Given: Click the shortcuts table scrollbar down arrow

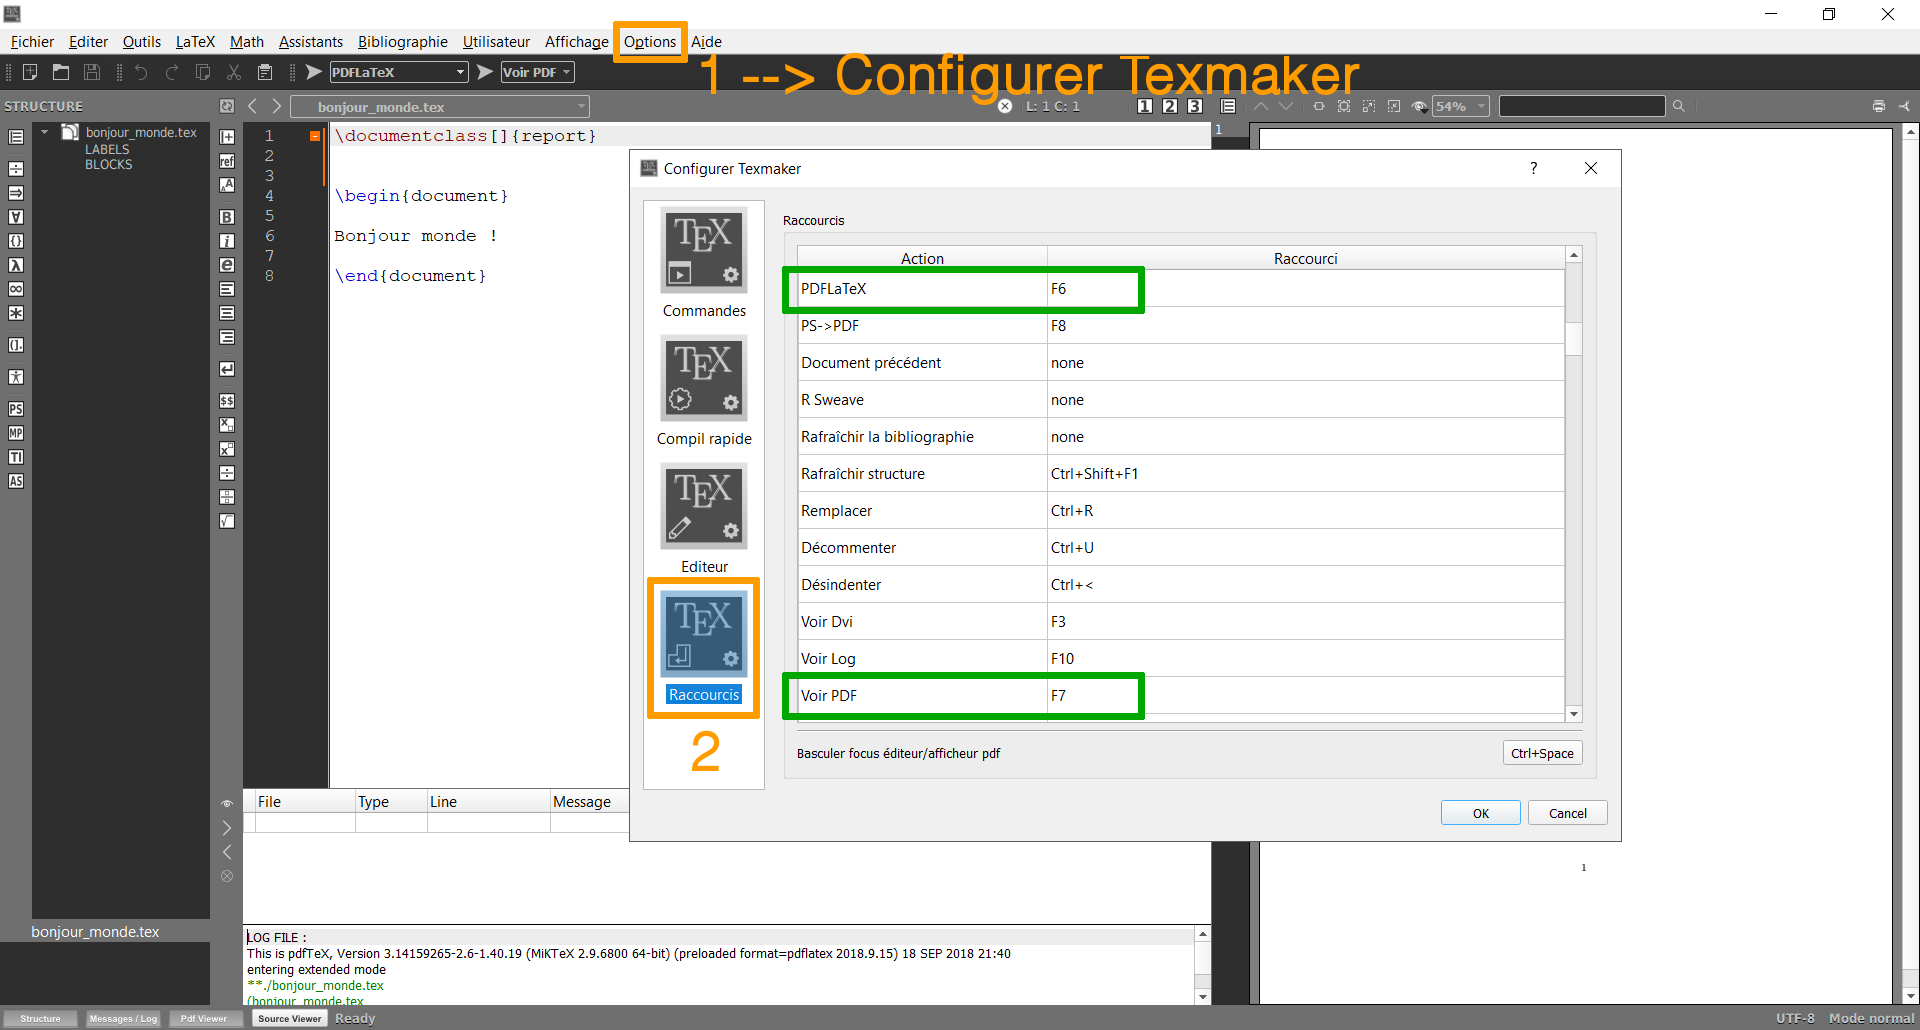Looking at the screenshot, I should [x=1574, y=713].
